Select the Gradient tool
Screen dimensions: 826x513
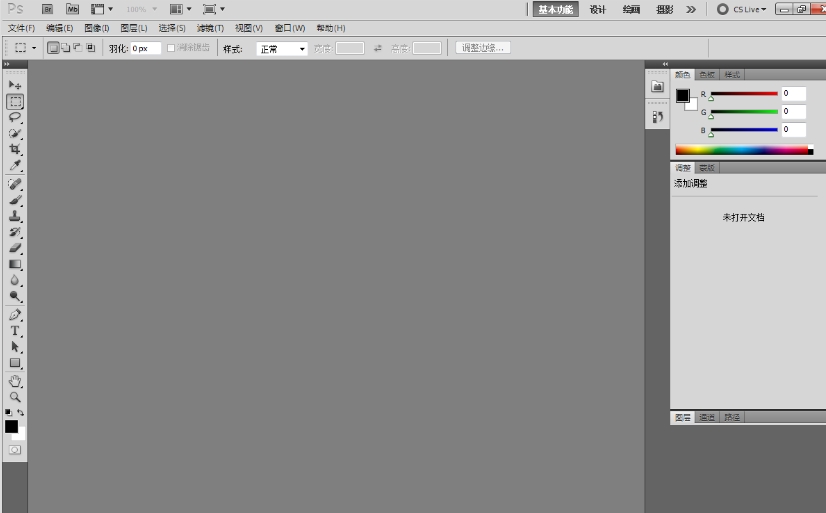pyautogui.click(x=15, y=264)
